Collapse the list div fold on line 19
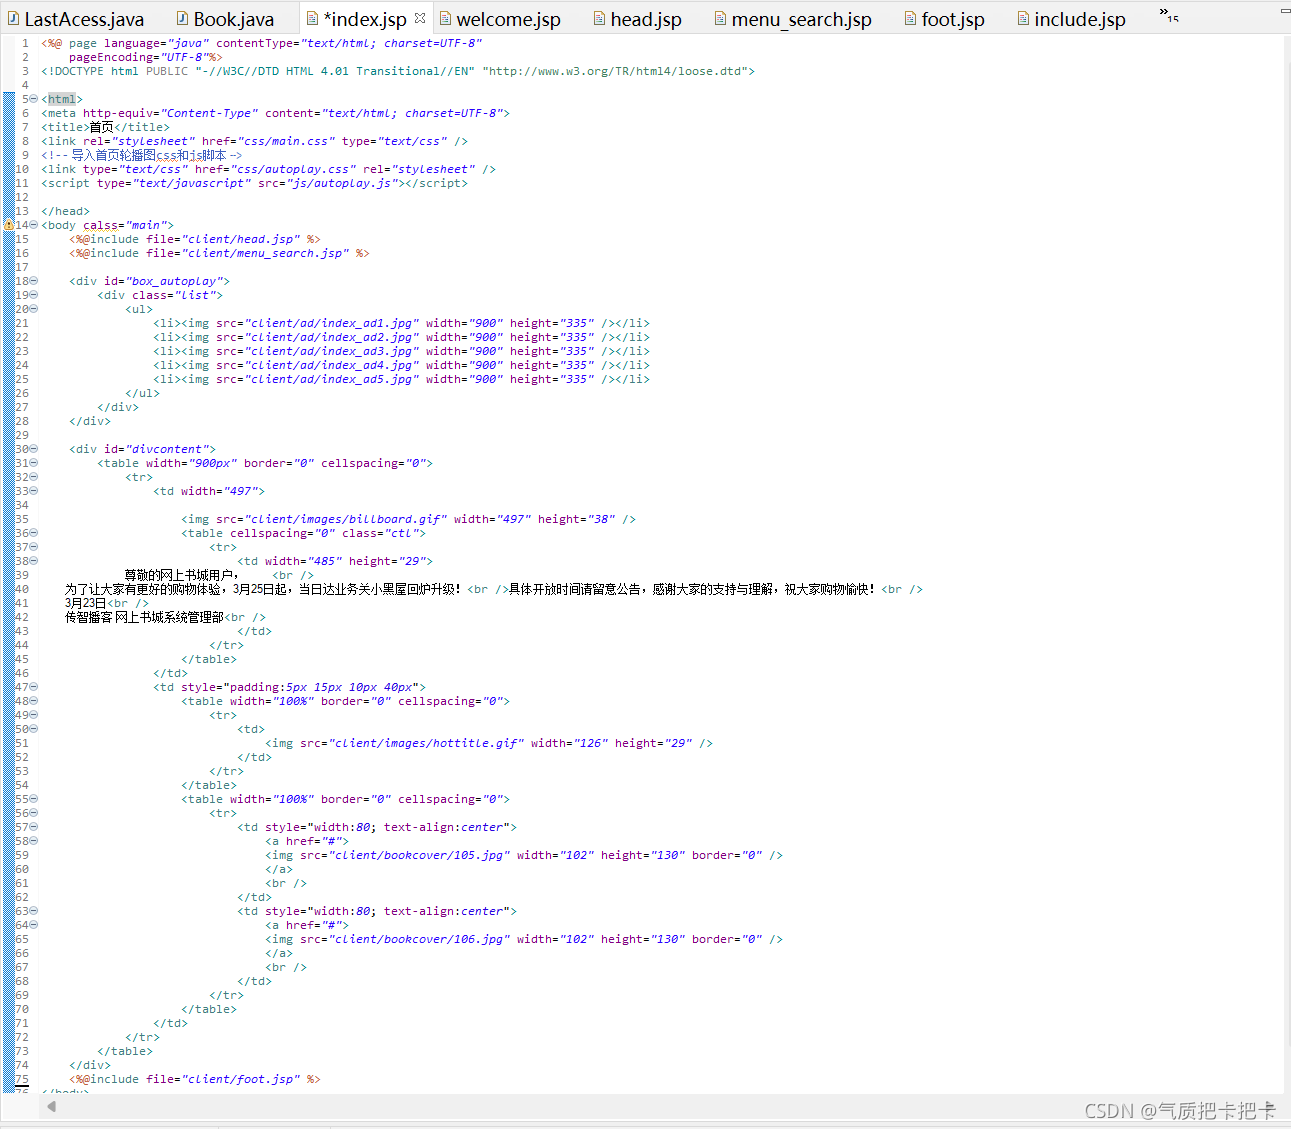The image size is (1291, 1129). pos(34,295)
